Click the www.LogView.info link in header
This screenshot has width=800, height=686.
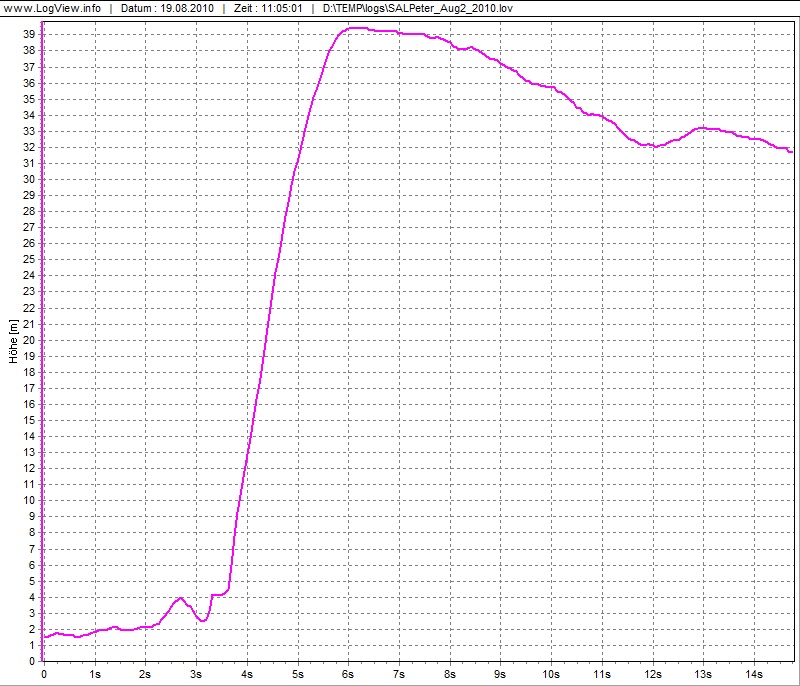[50, 7]
